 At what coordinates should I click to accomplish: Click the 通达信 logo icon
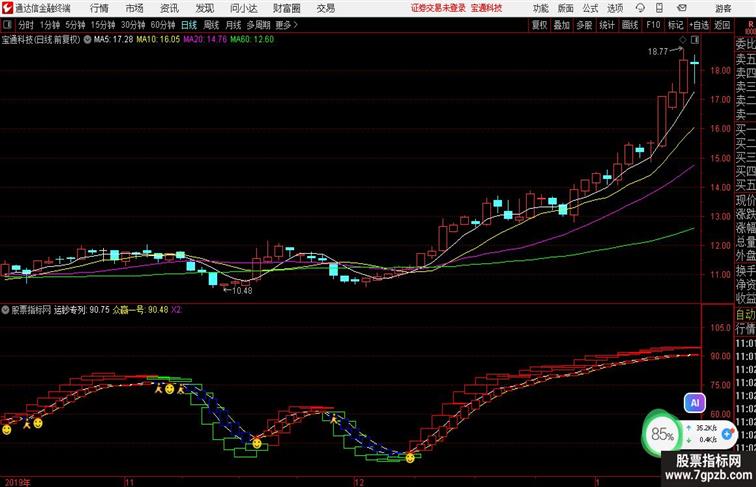pyautogui.click(x=7, y=8)
